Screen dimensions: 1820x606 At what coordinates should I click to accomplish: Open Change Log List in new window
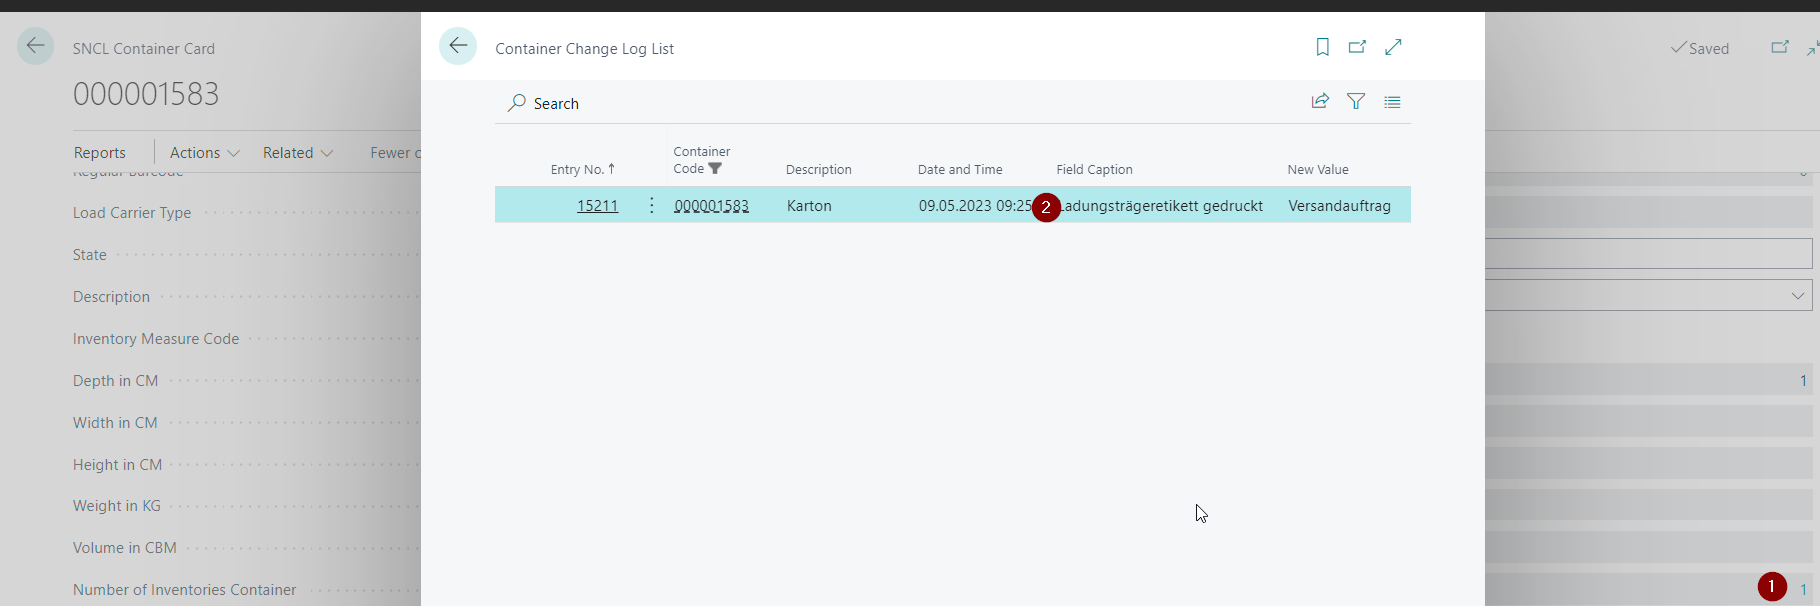tap(1357, 47)
